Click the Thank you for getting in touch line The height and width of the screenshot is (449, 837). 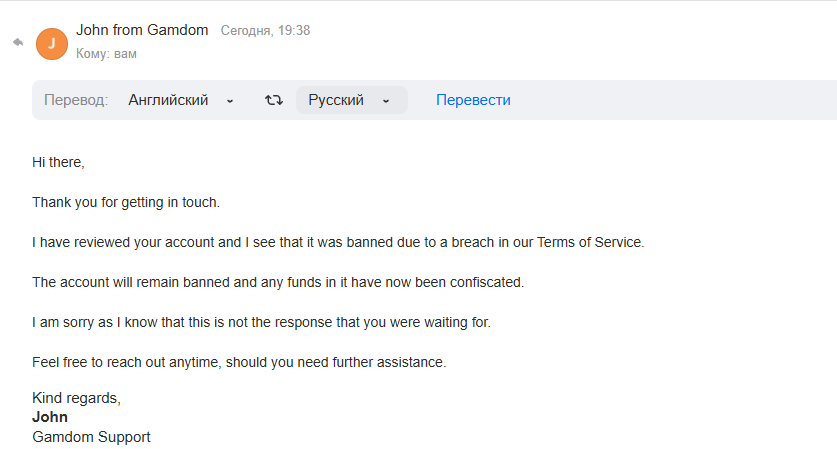tap(126, 202)
